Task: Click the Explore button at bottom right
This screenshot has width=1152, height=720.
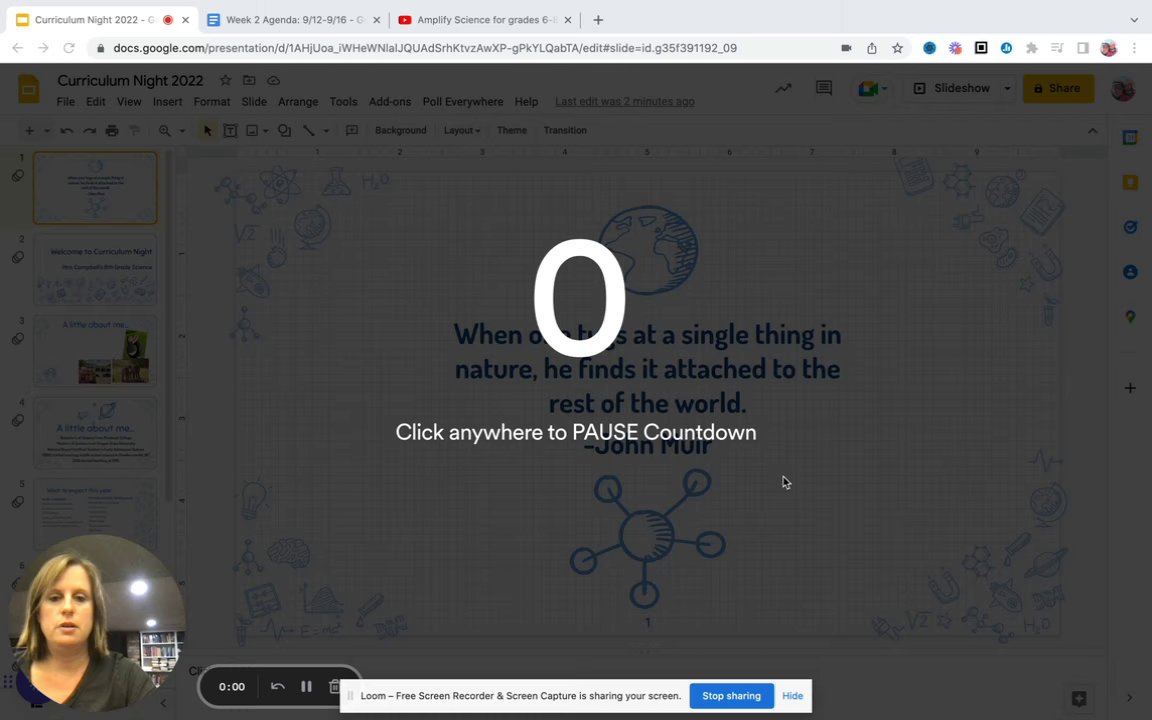Action: [1079, 699]
